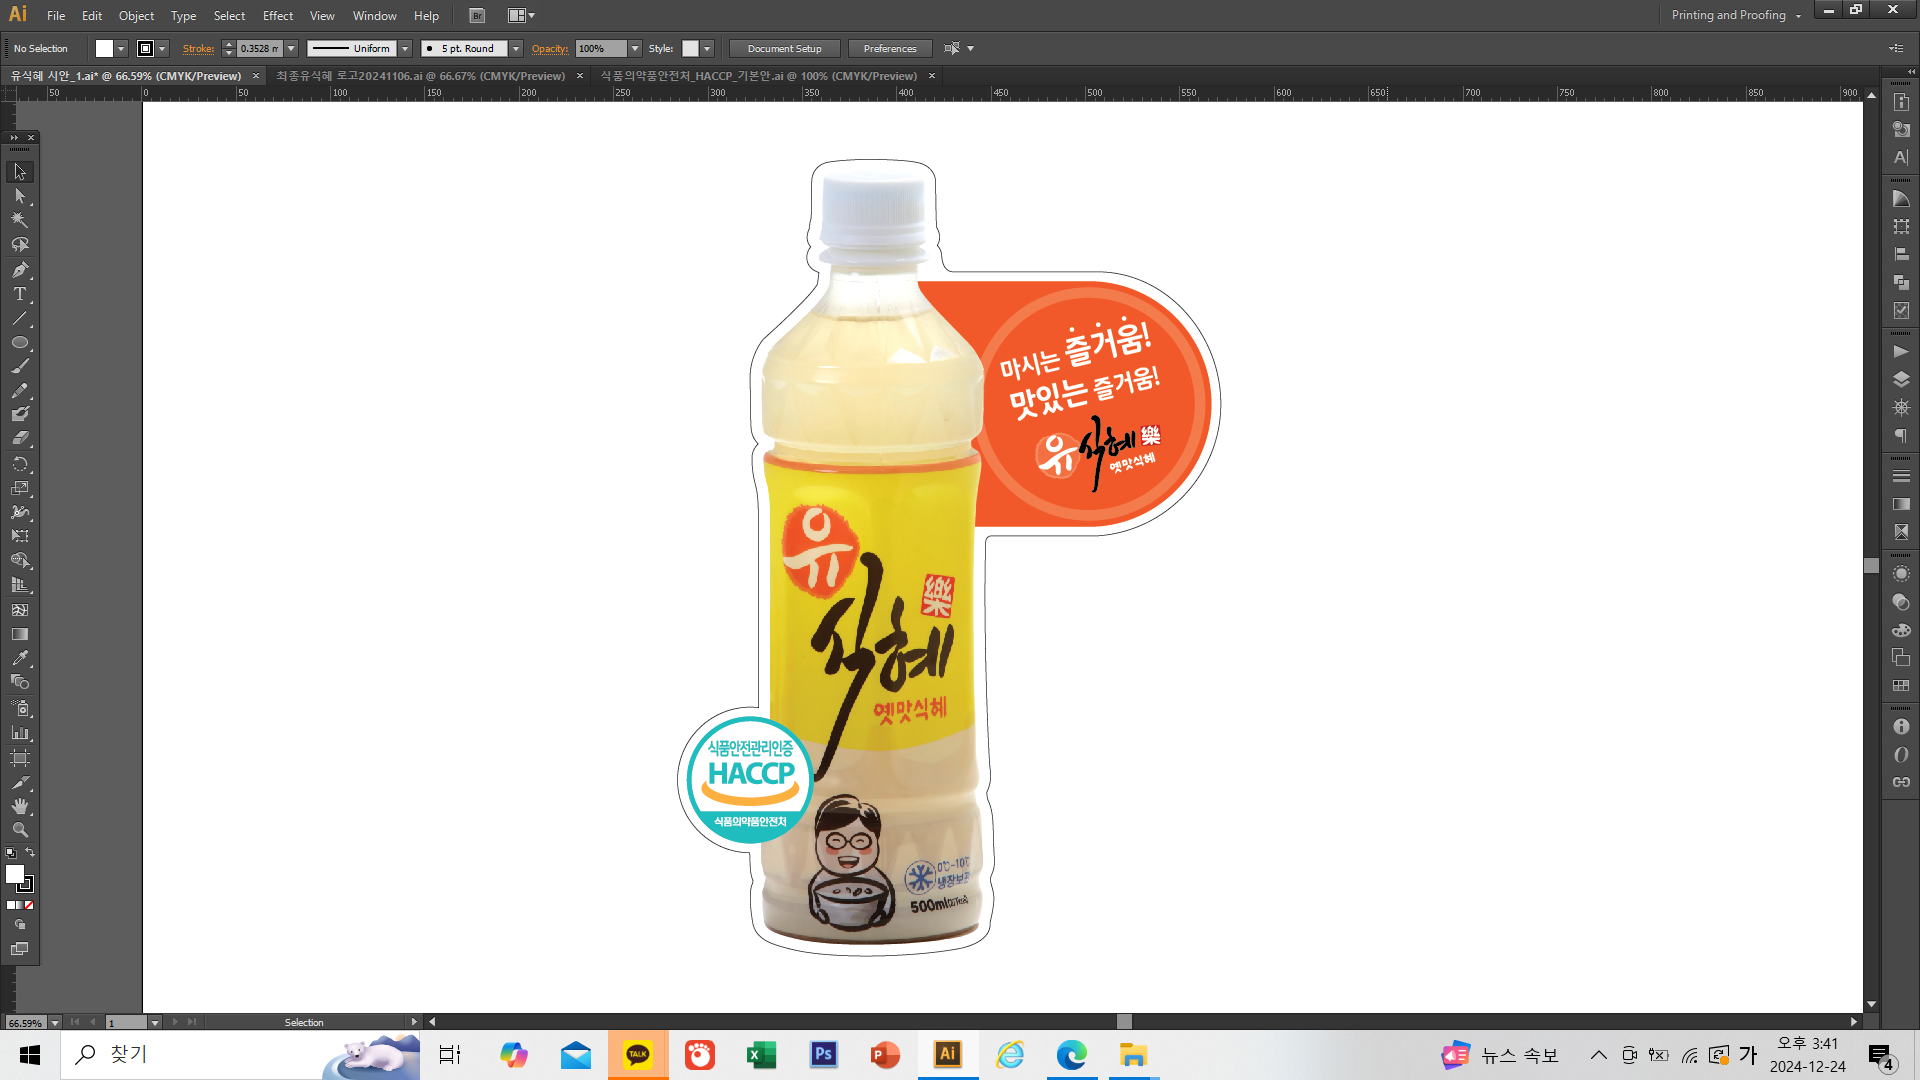1920x1080 pixels.
Task: Open the Printing and Proofing workspace switcher
Action: [1735, 15]
